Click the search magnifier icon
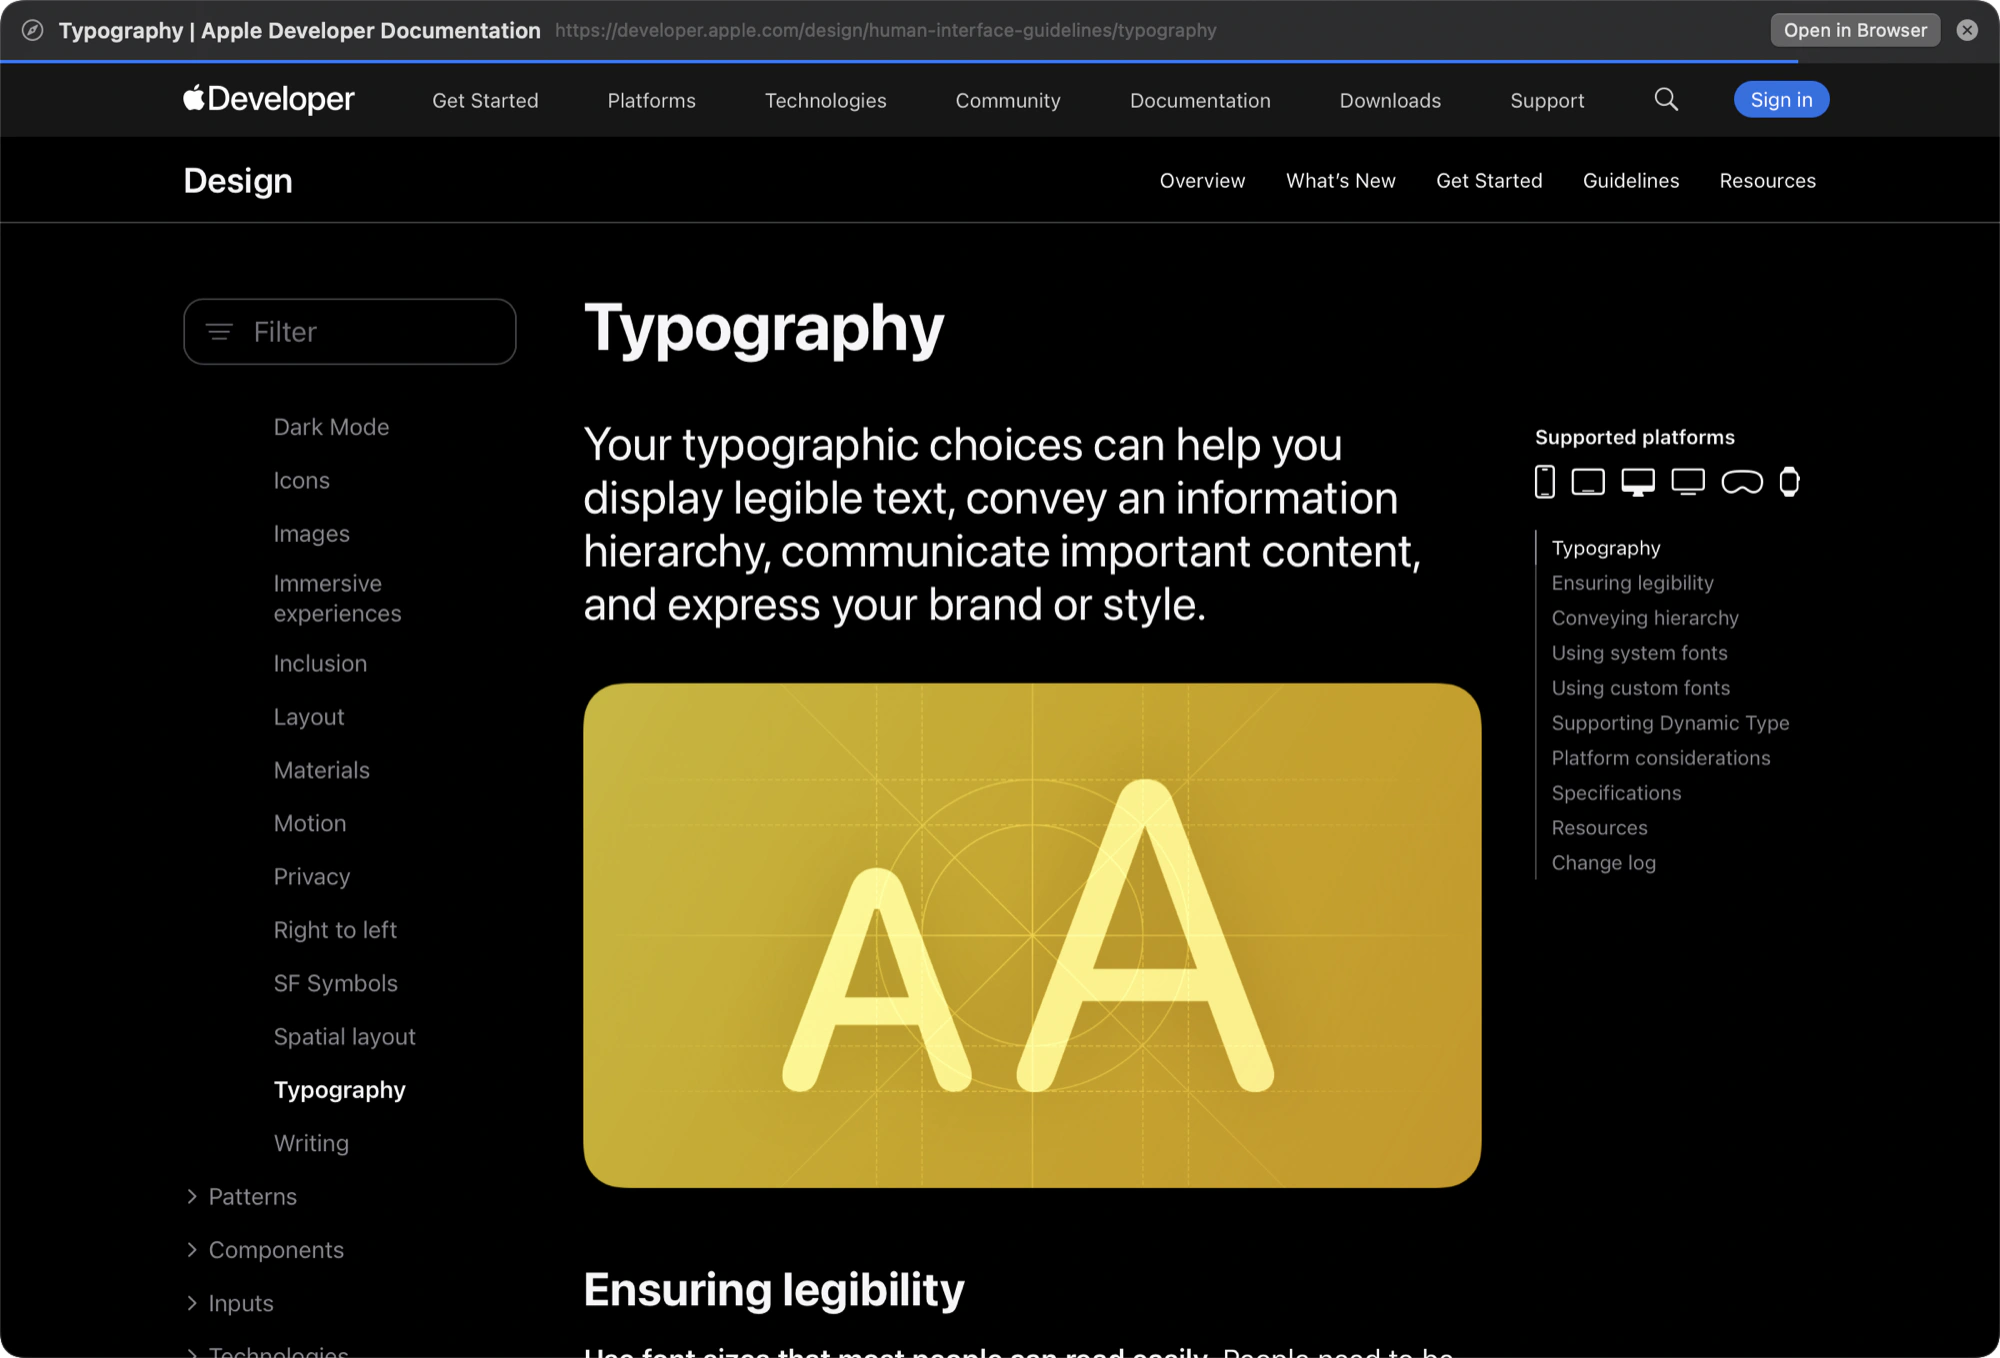Image resolution: width=2000 pixels, height=1358 pixels. [x=1666, y=100]
